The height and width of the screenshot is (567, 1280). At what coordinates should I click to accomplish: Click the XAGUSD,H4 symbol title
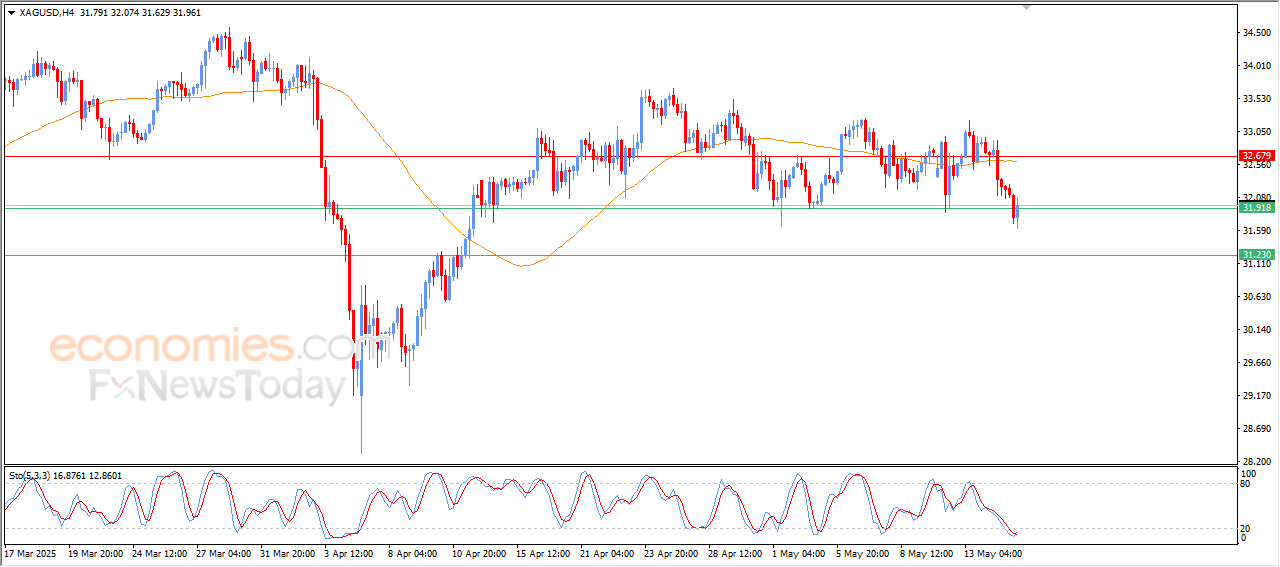[47, 13]
